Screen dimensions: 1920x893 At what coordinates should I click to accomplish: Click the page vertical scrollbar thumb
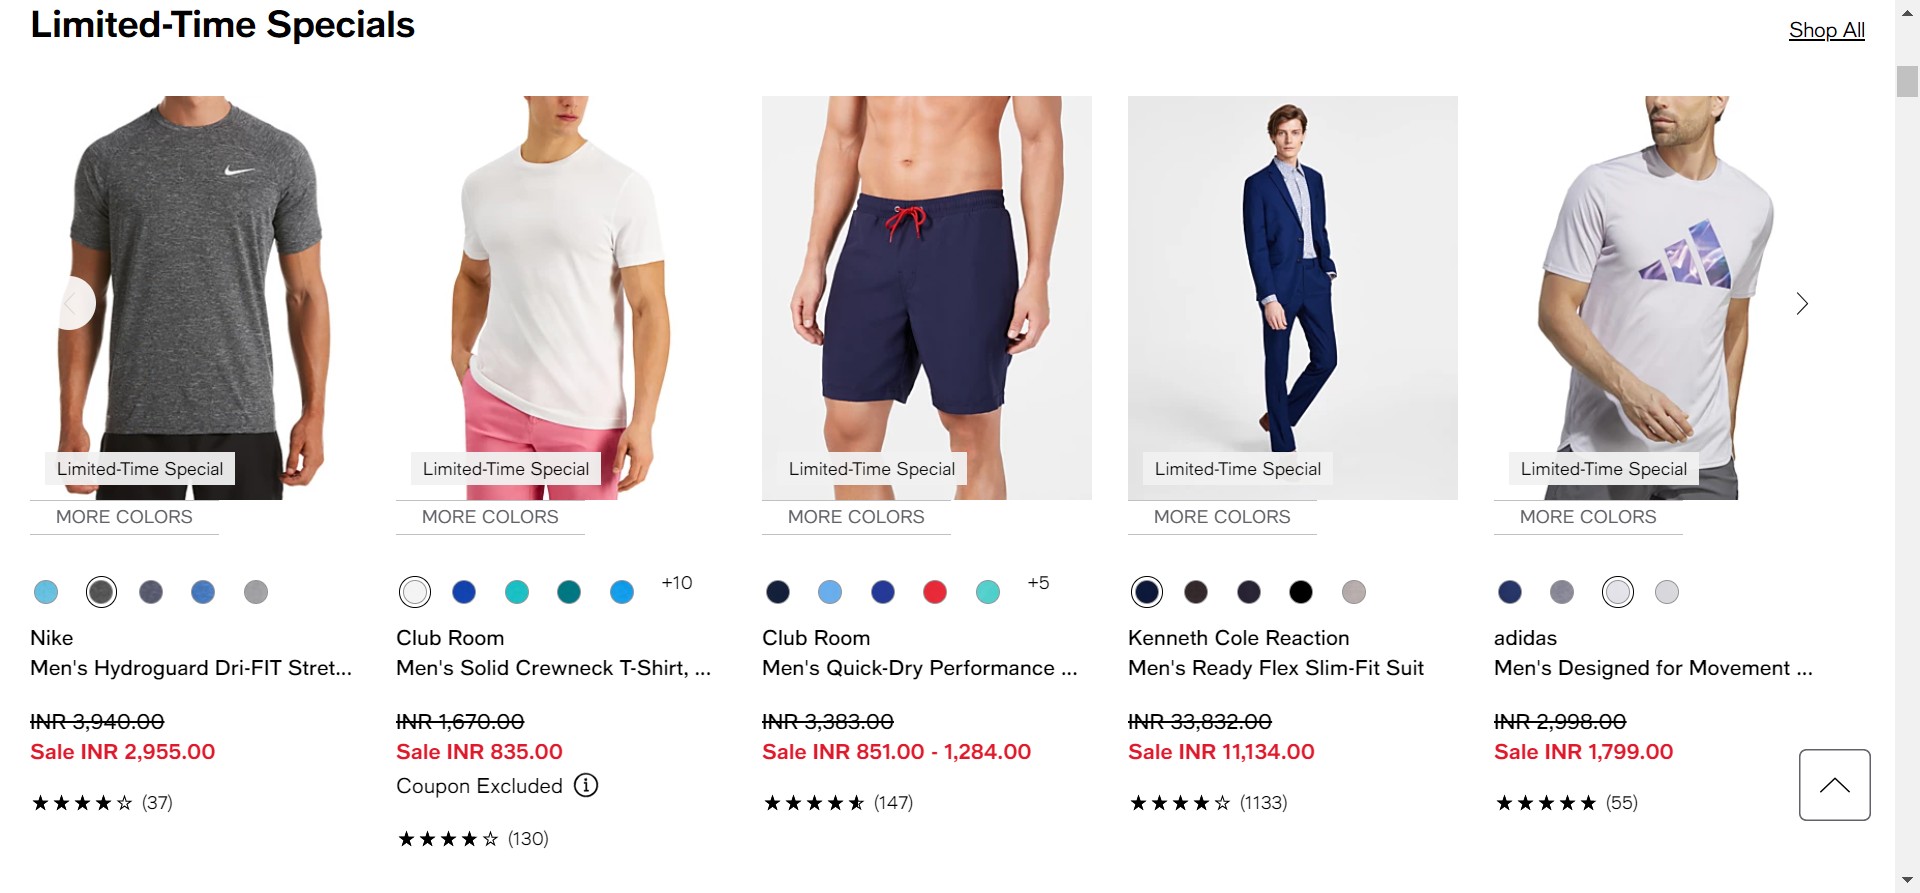coord(1907,81)
